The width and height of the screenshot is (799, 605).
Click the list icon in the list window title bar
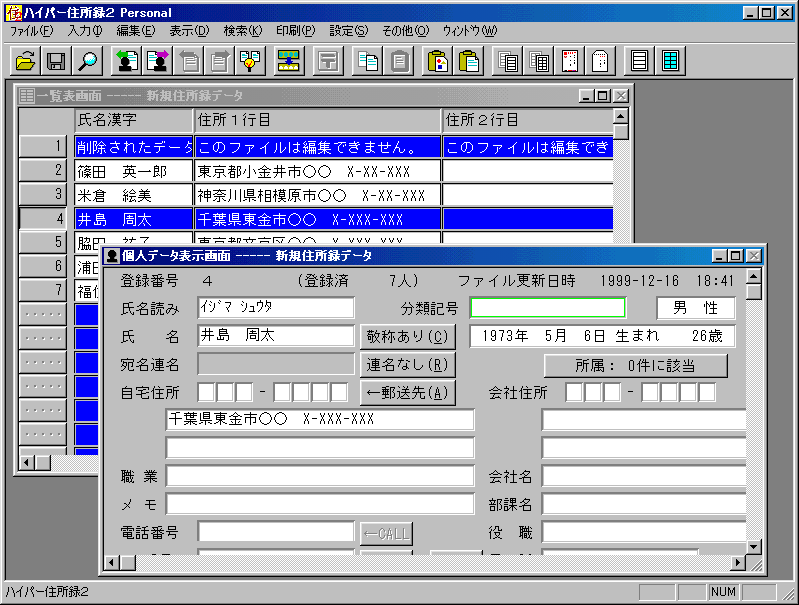pyautogui.click(x=26, y=96)
